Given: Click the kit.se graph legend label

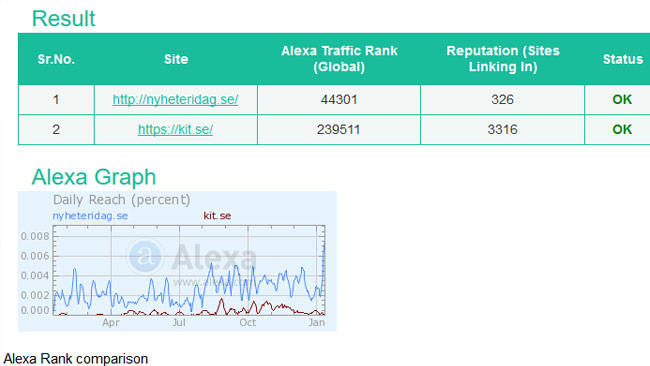Looking at the screenshot, I should pyautogui.click(x=217, y=216).
